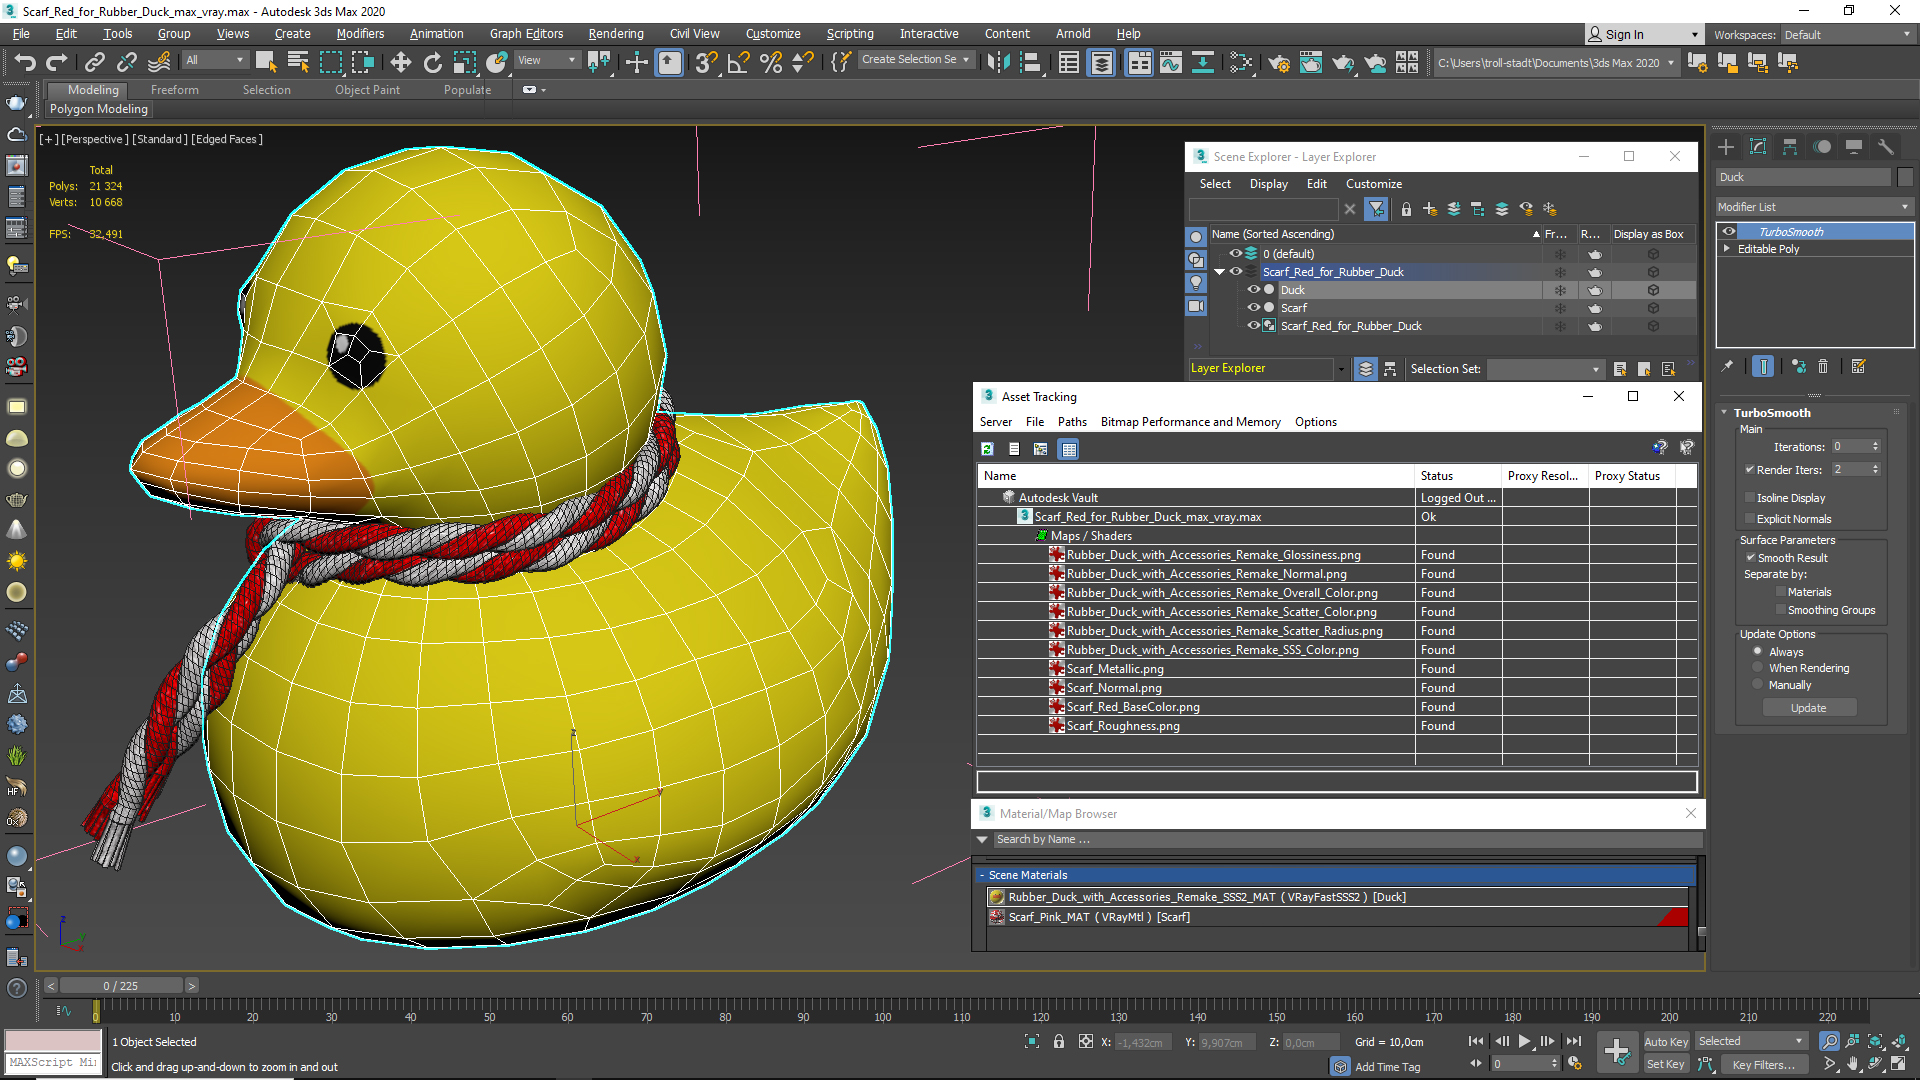The height and width of the screenshot is (1080, 1920).
Task: Click the Redo icon in main toolbar
Action: (x=56, y=62)
